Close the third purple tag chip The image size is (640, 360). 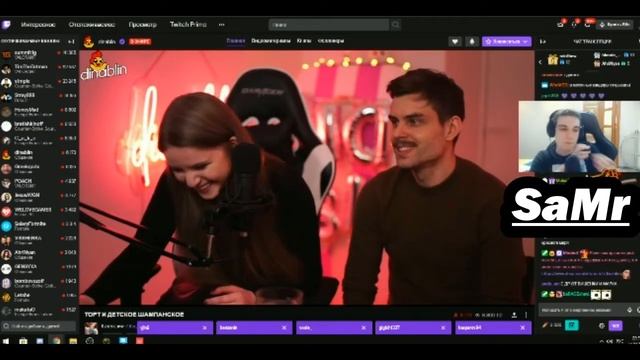pos(364,328)
